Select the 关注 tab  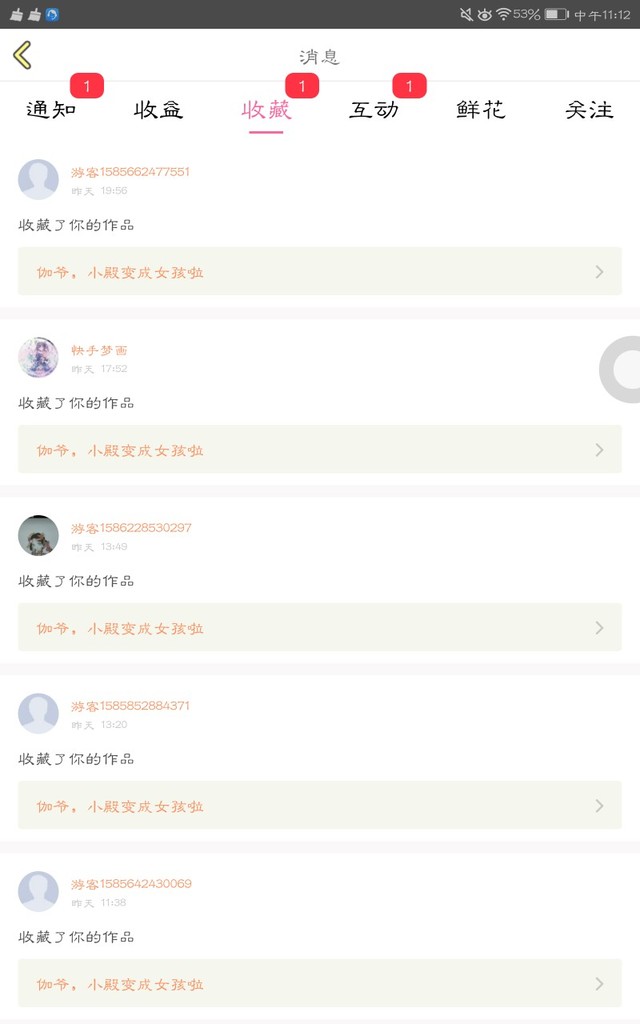[589, 110]
